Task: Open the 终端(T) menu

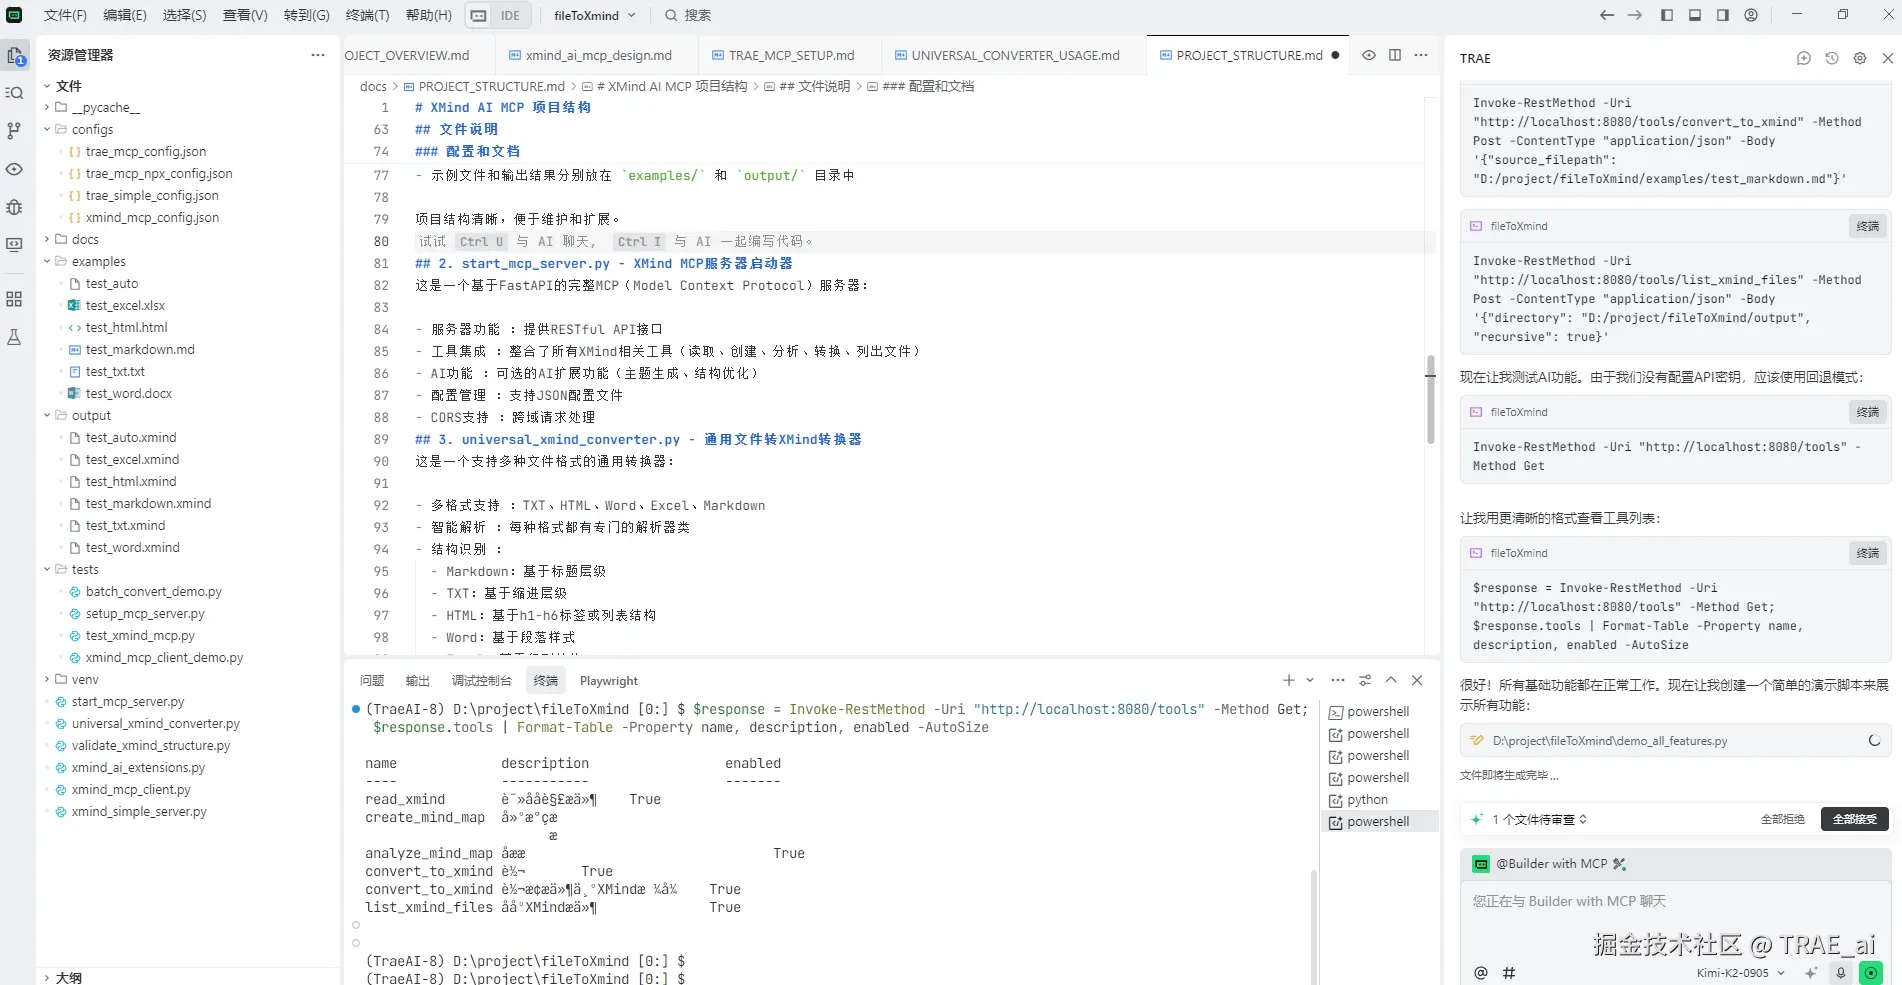Action: 367,15
